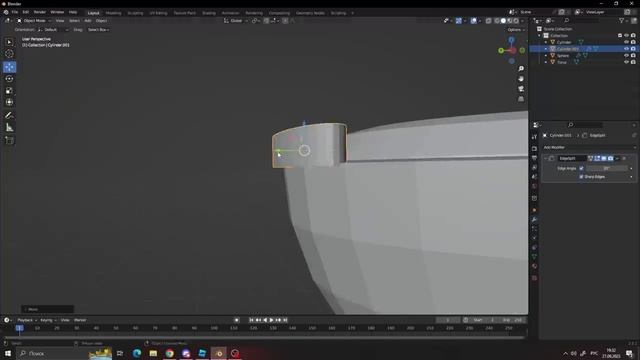Jump to timeline start frame
The image size is (640, 360).
251,320
